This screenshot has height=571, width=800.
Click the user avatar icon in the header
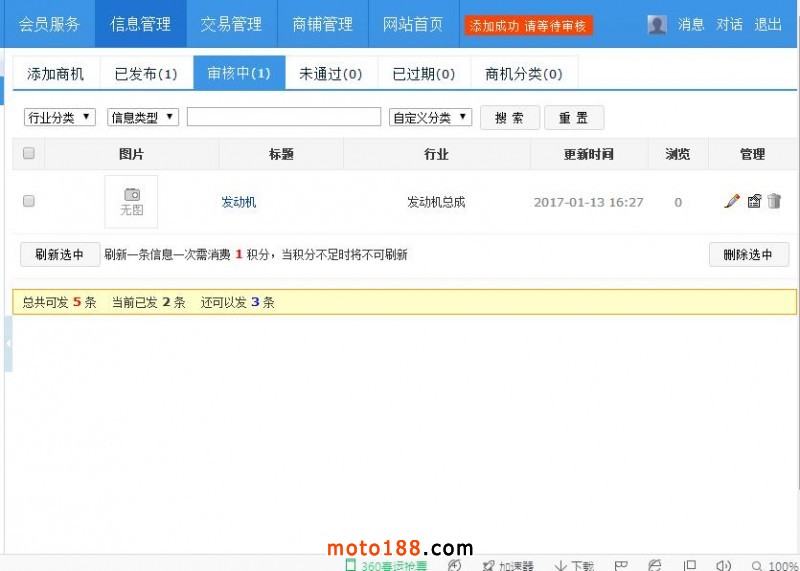657,25
